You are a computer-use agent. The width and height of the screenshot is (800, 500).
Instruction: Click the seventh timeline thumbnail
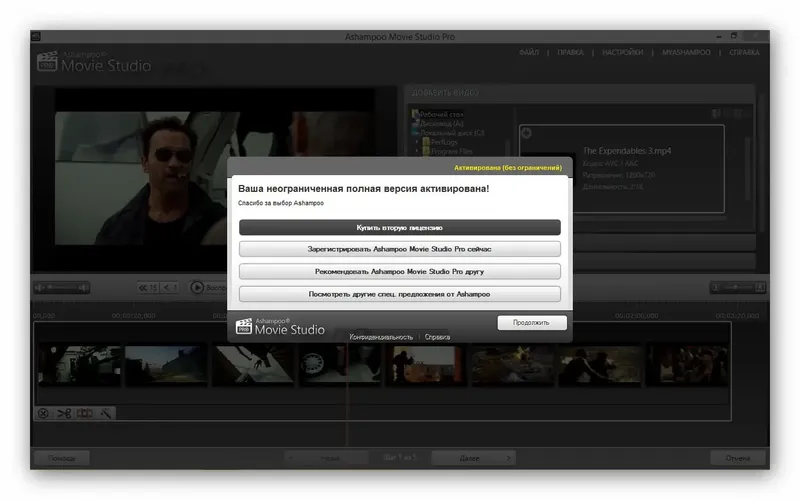coord(599,365)
